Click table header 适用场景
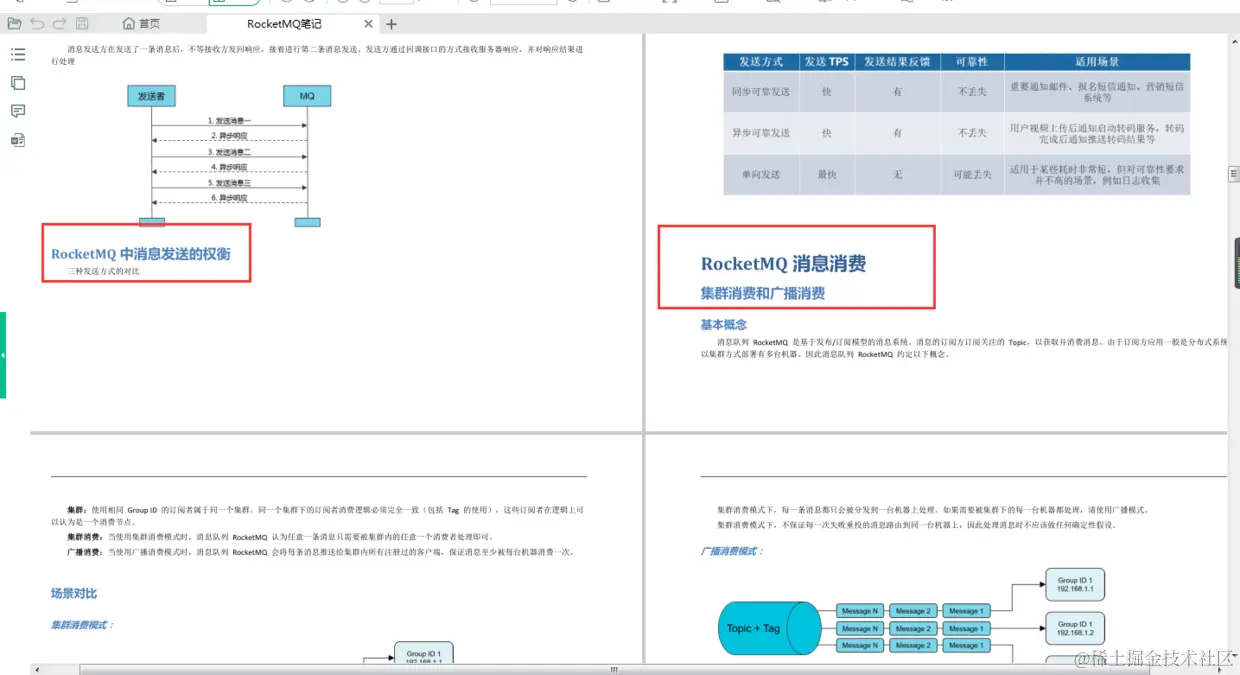1240x675 pixels. point(1097,62)
